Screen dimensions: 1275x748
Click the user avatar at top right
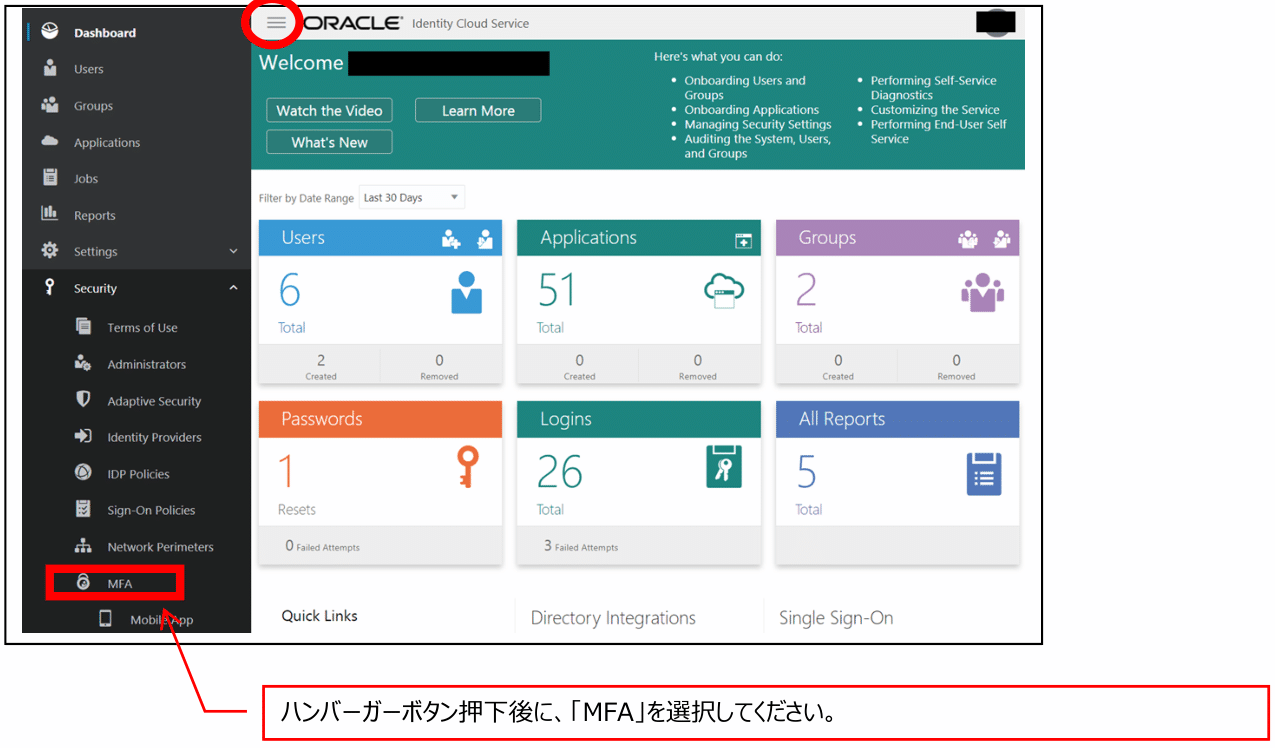click(x=996, y=22)
